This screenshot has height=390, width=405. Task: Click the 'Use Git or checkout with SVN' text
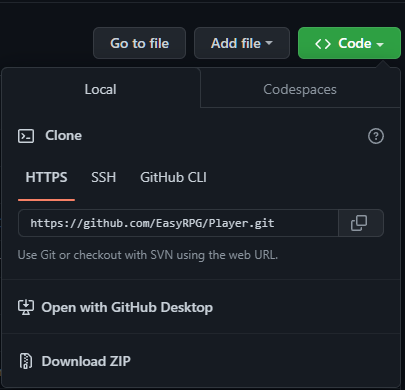coord(148,255)
